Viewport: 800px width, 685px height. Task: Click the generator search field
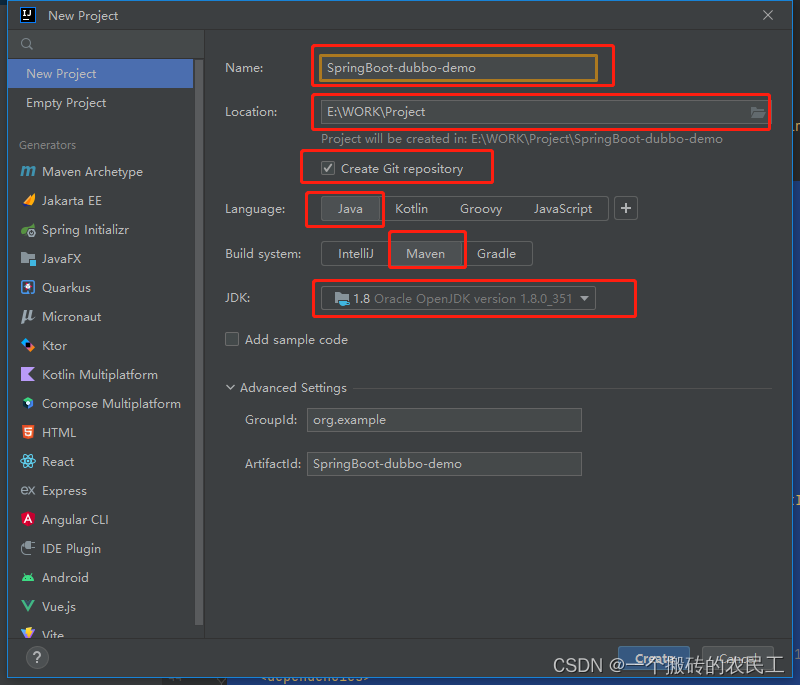pyautogui.click(x=106, y=44)
